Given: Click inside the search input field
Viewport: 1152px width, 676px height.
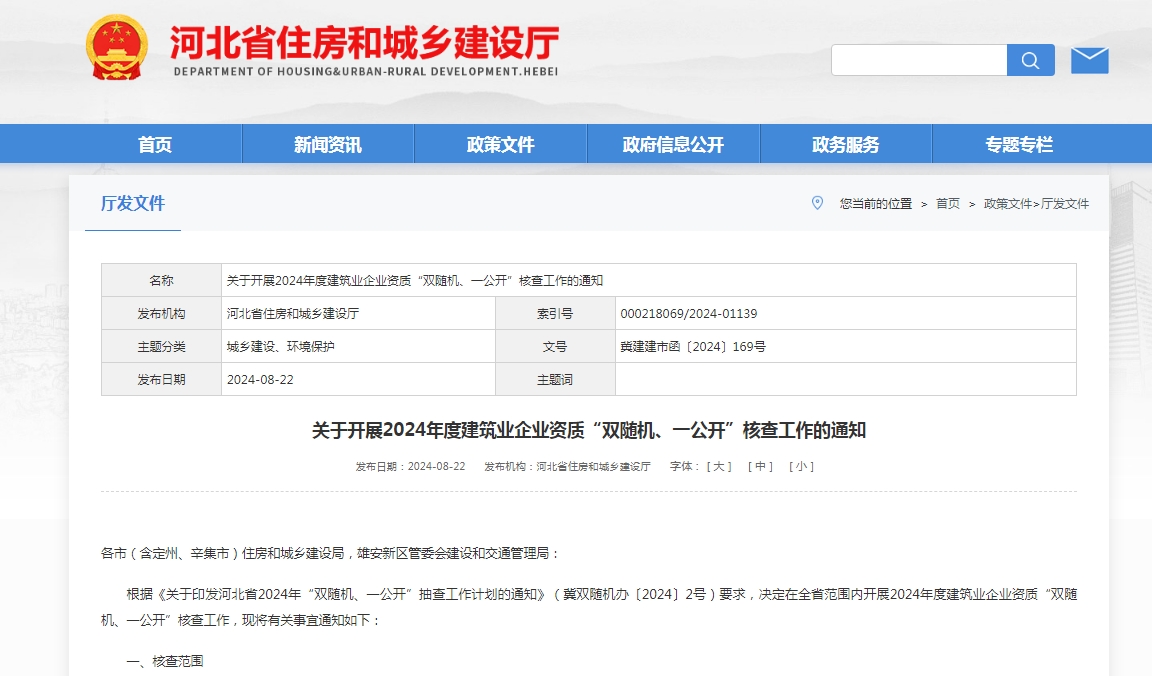Looking at the screenshot, I should [x=918, y=60].
